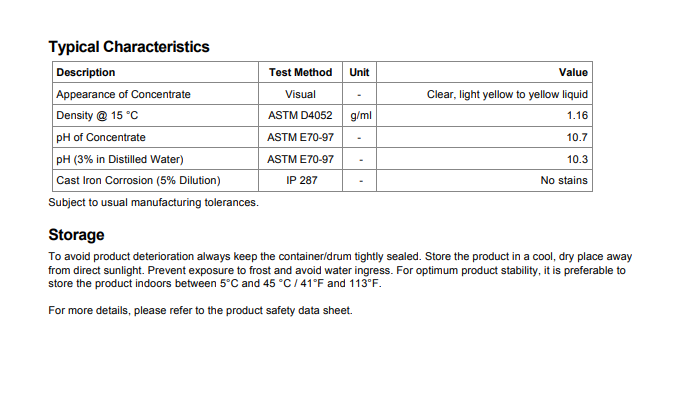Click the ASTM D4052 cell
Viewport: 692px width, 401px height.
click(x=300, y=116)
